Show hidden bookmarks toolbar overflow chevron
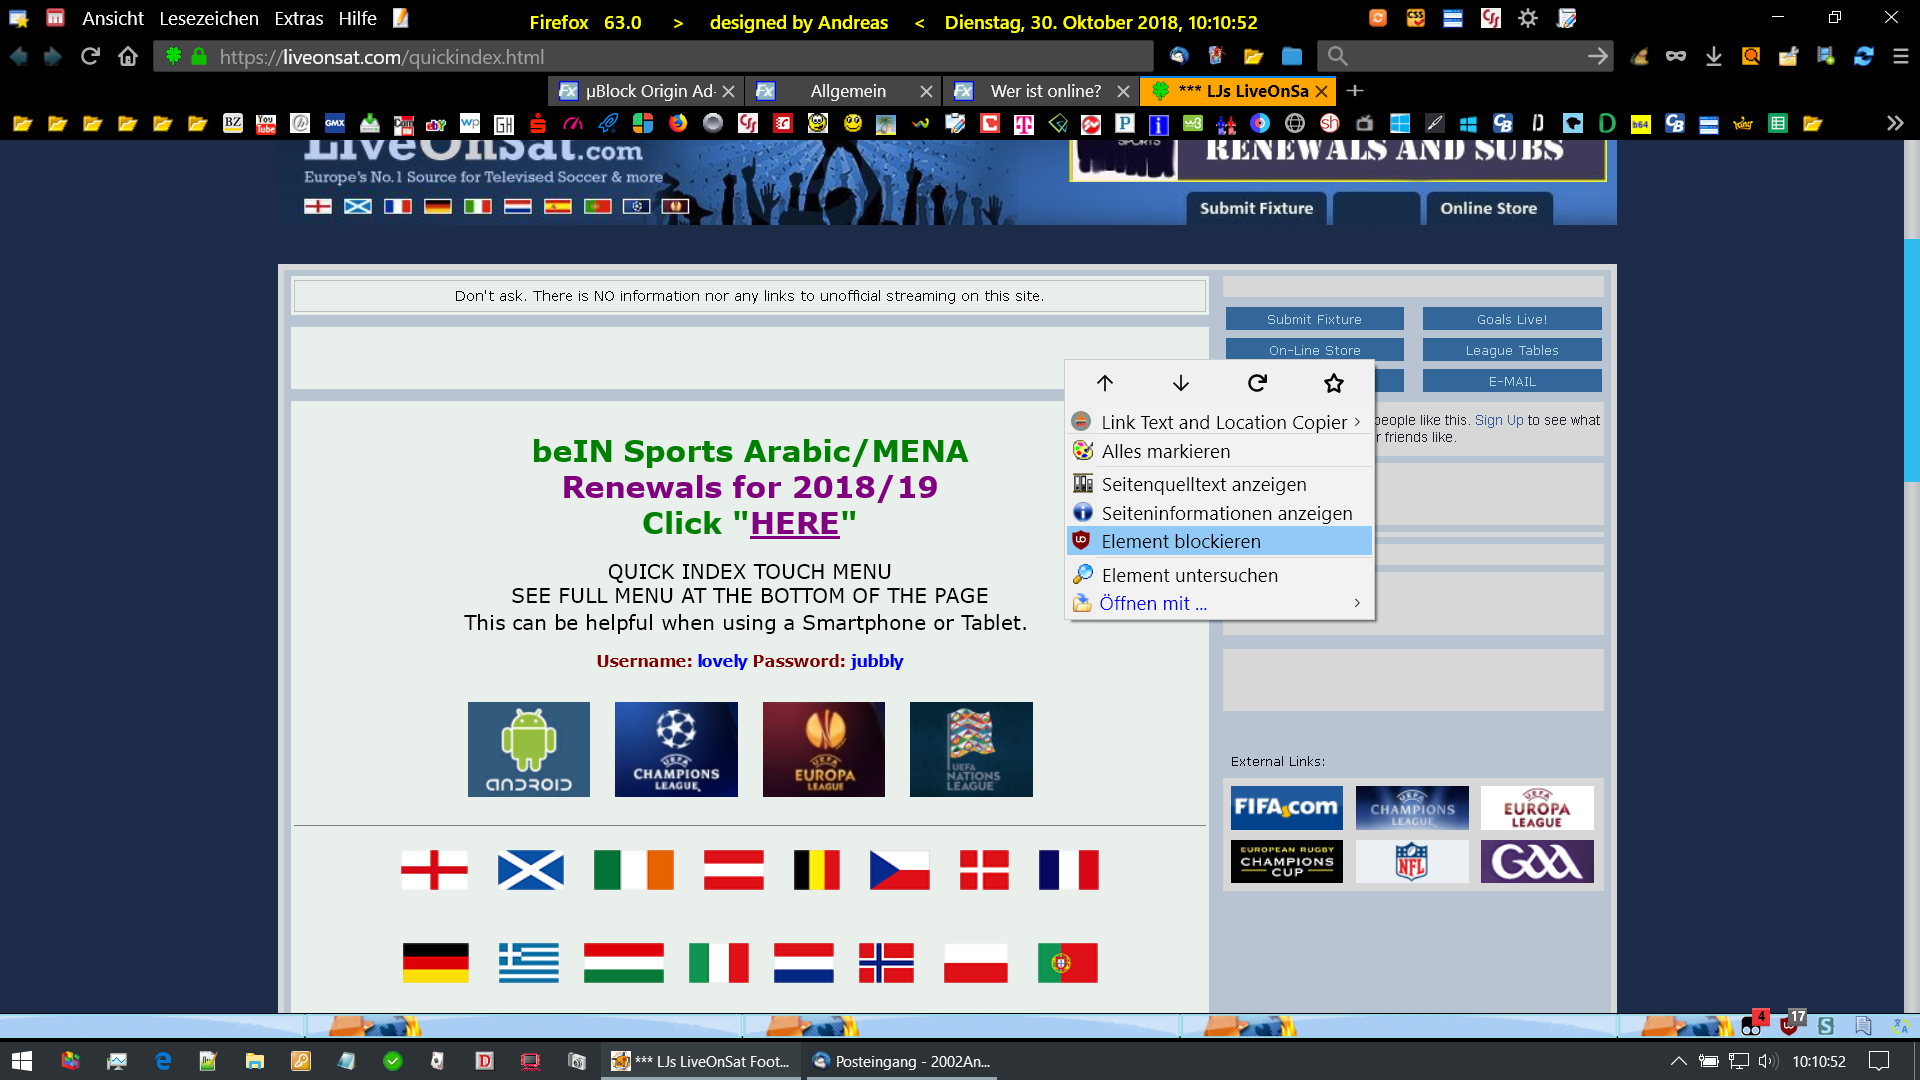 tap(1894, 123)
